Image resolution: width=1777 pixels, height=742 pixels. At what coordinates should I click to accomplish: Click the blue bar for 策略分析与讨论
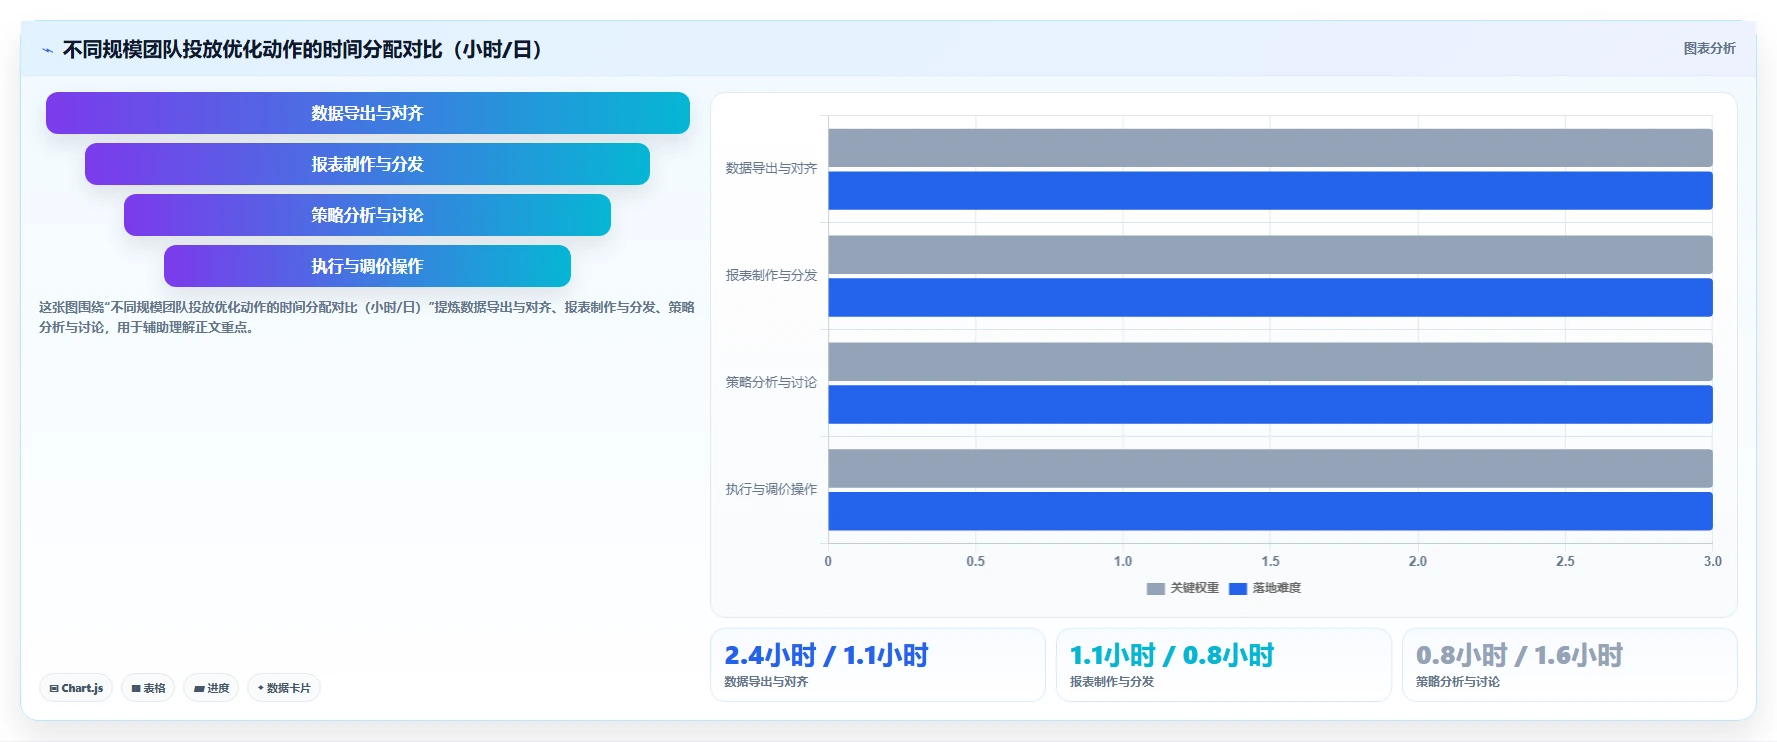(x=1270, y=405)
